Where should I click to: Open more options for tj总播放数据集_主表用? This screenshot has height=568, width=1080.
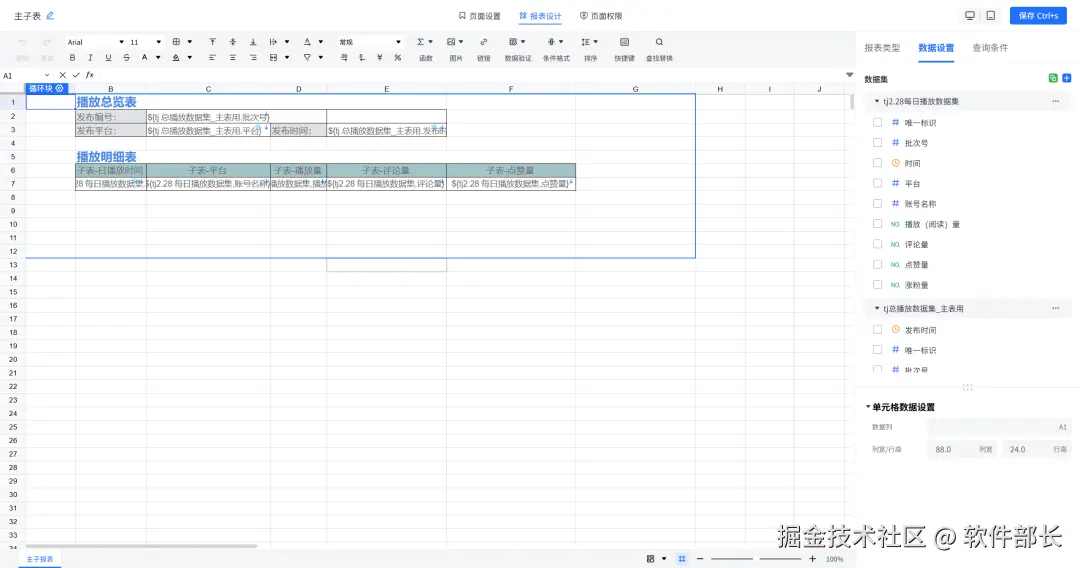coord(1056,308)
